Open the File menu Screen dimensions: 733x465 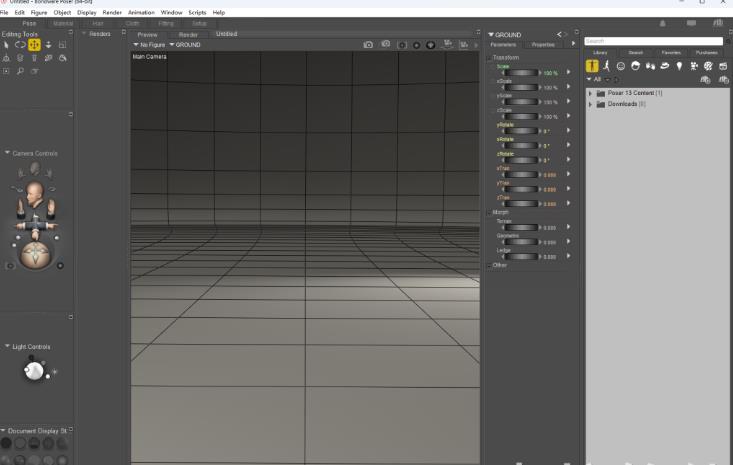(4, 13)
